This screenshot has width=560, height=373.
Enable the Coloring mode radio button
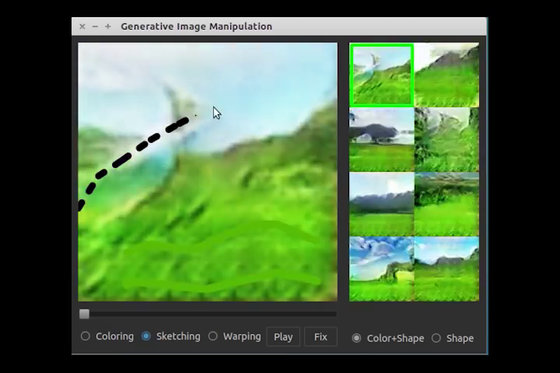(x=85, y=336)
